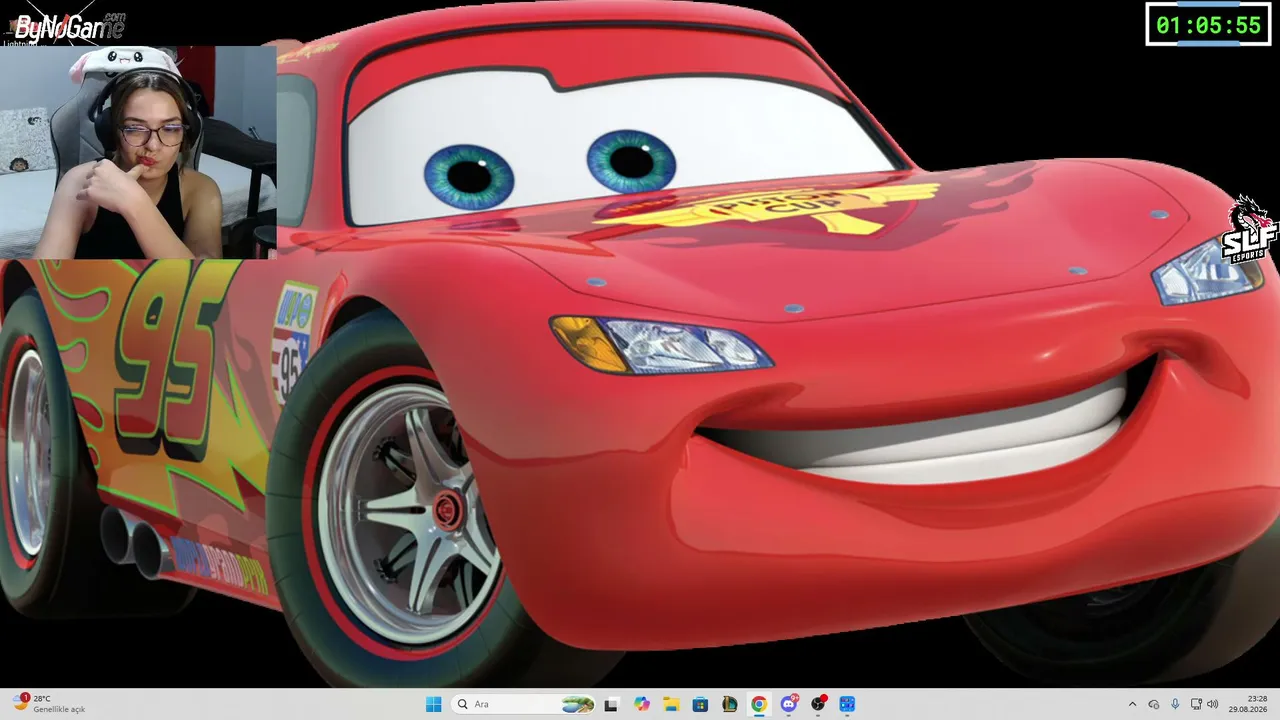Open the blue grid app on the taskbar
The width and height of the screenshot is (1280, 720).
pos(847,704)
